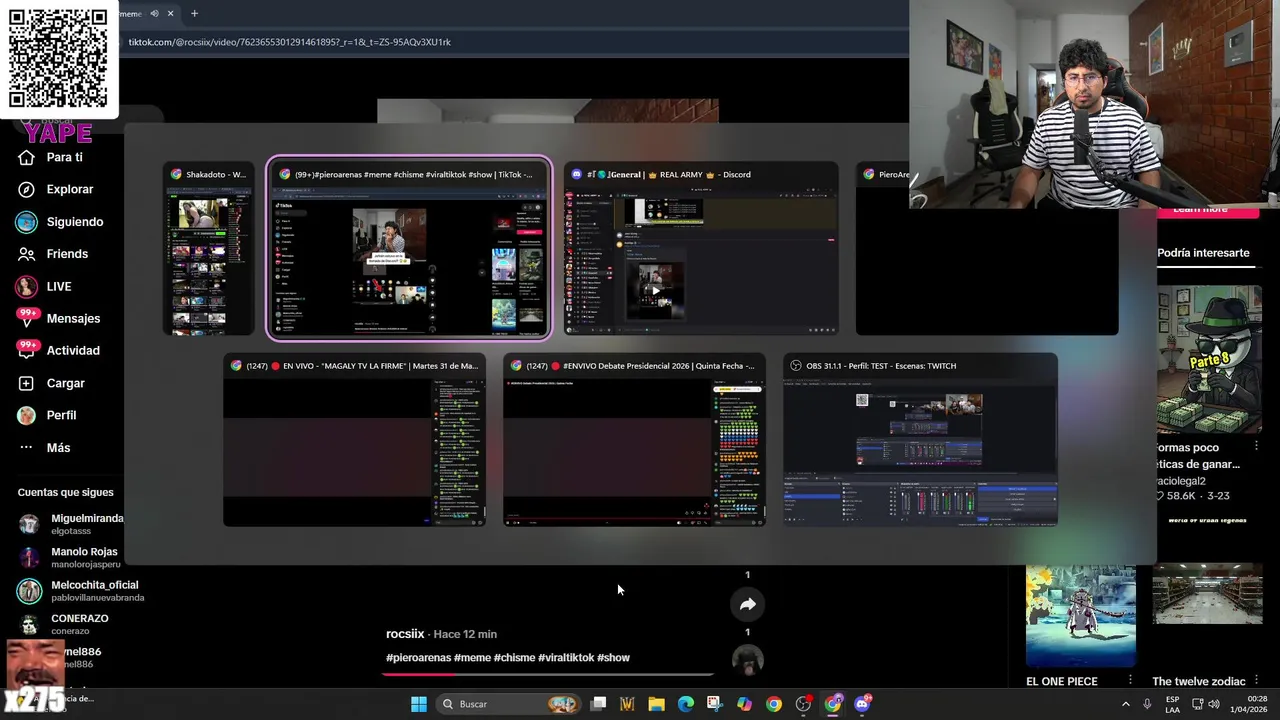Open Perfil page
The height and width of the screenshot is (720, 1280).
click(46, 415)
